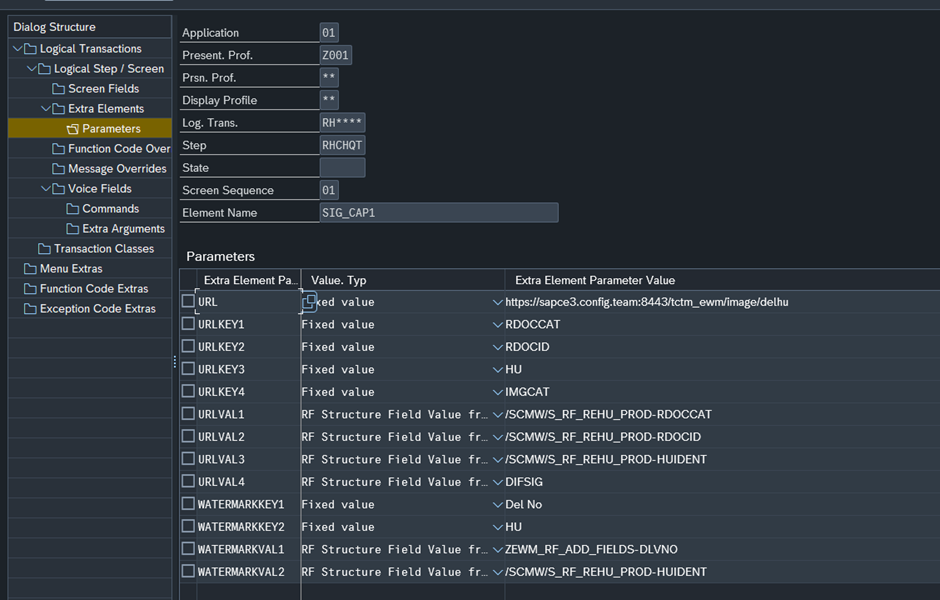Click the Value. Typ column header

point(339,280)
